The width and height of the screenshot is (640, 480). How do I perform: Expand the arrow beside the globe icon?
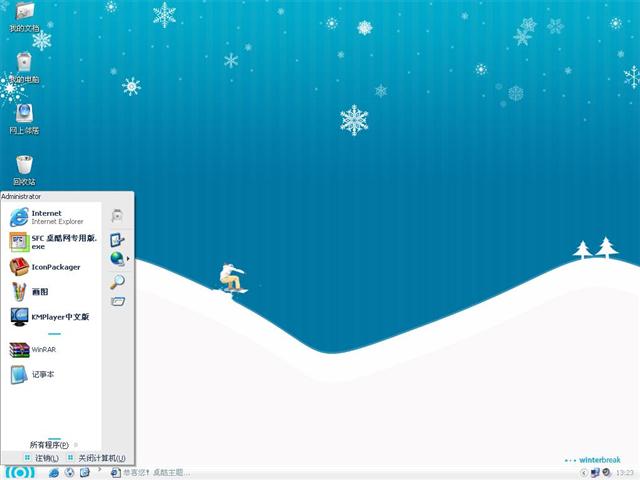click(128, 259)
